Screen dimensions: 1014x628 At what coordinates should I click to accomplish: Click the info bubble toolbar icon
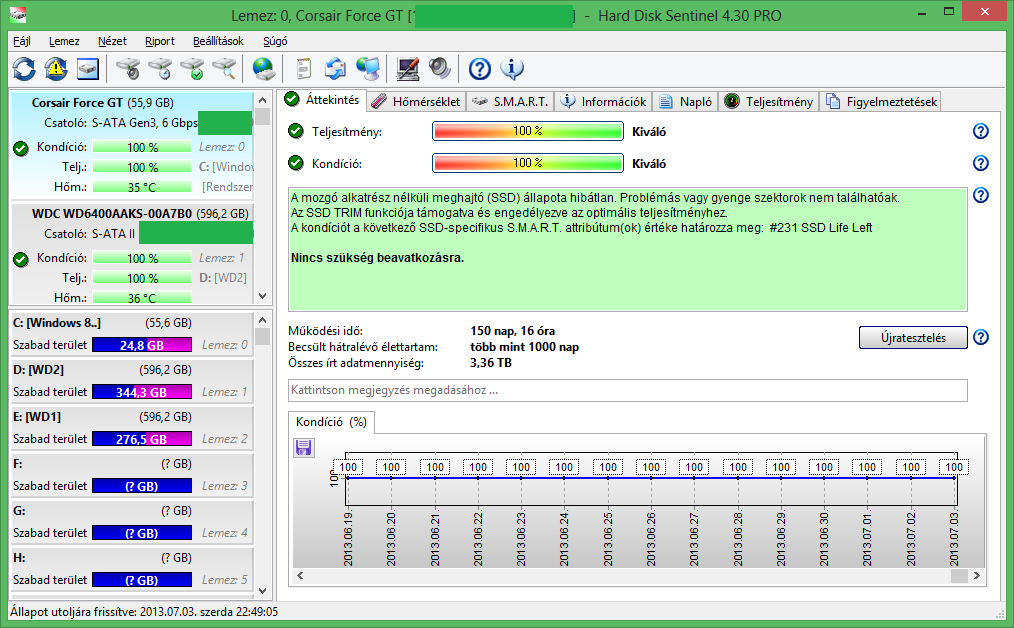(x=512, y=69)
